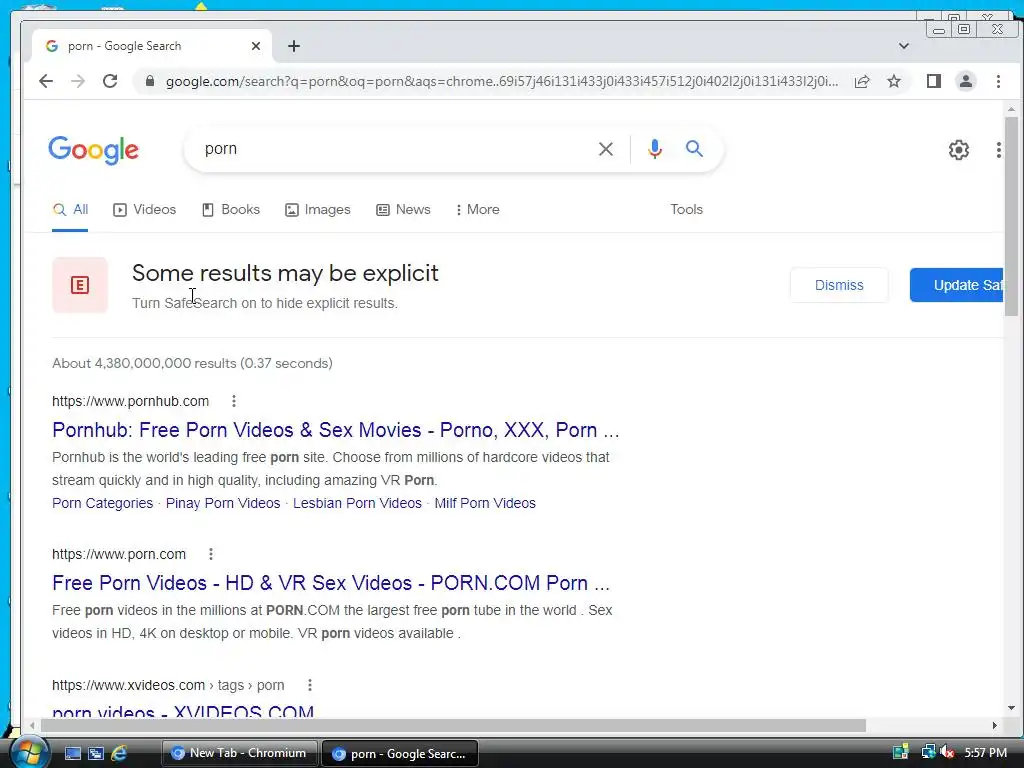Click the site lock icon in address bar

[x=150, y=81]
